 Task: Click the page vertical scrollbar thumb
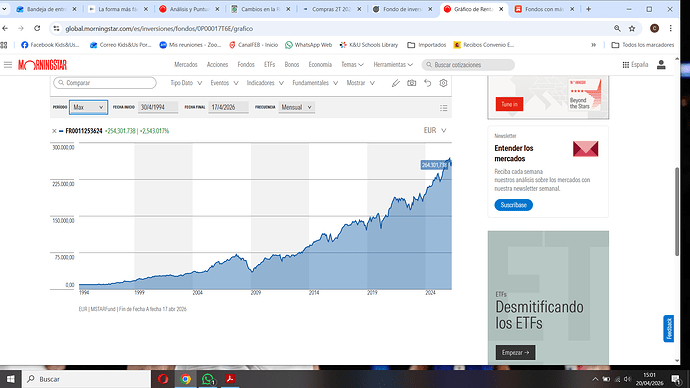pos(677,211)
